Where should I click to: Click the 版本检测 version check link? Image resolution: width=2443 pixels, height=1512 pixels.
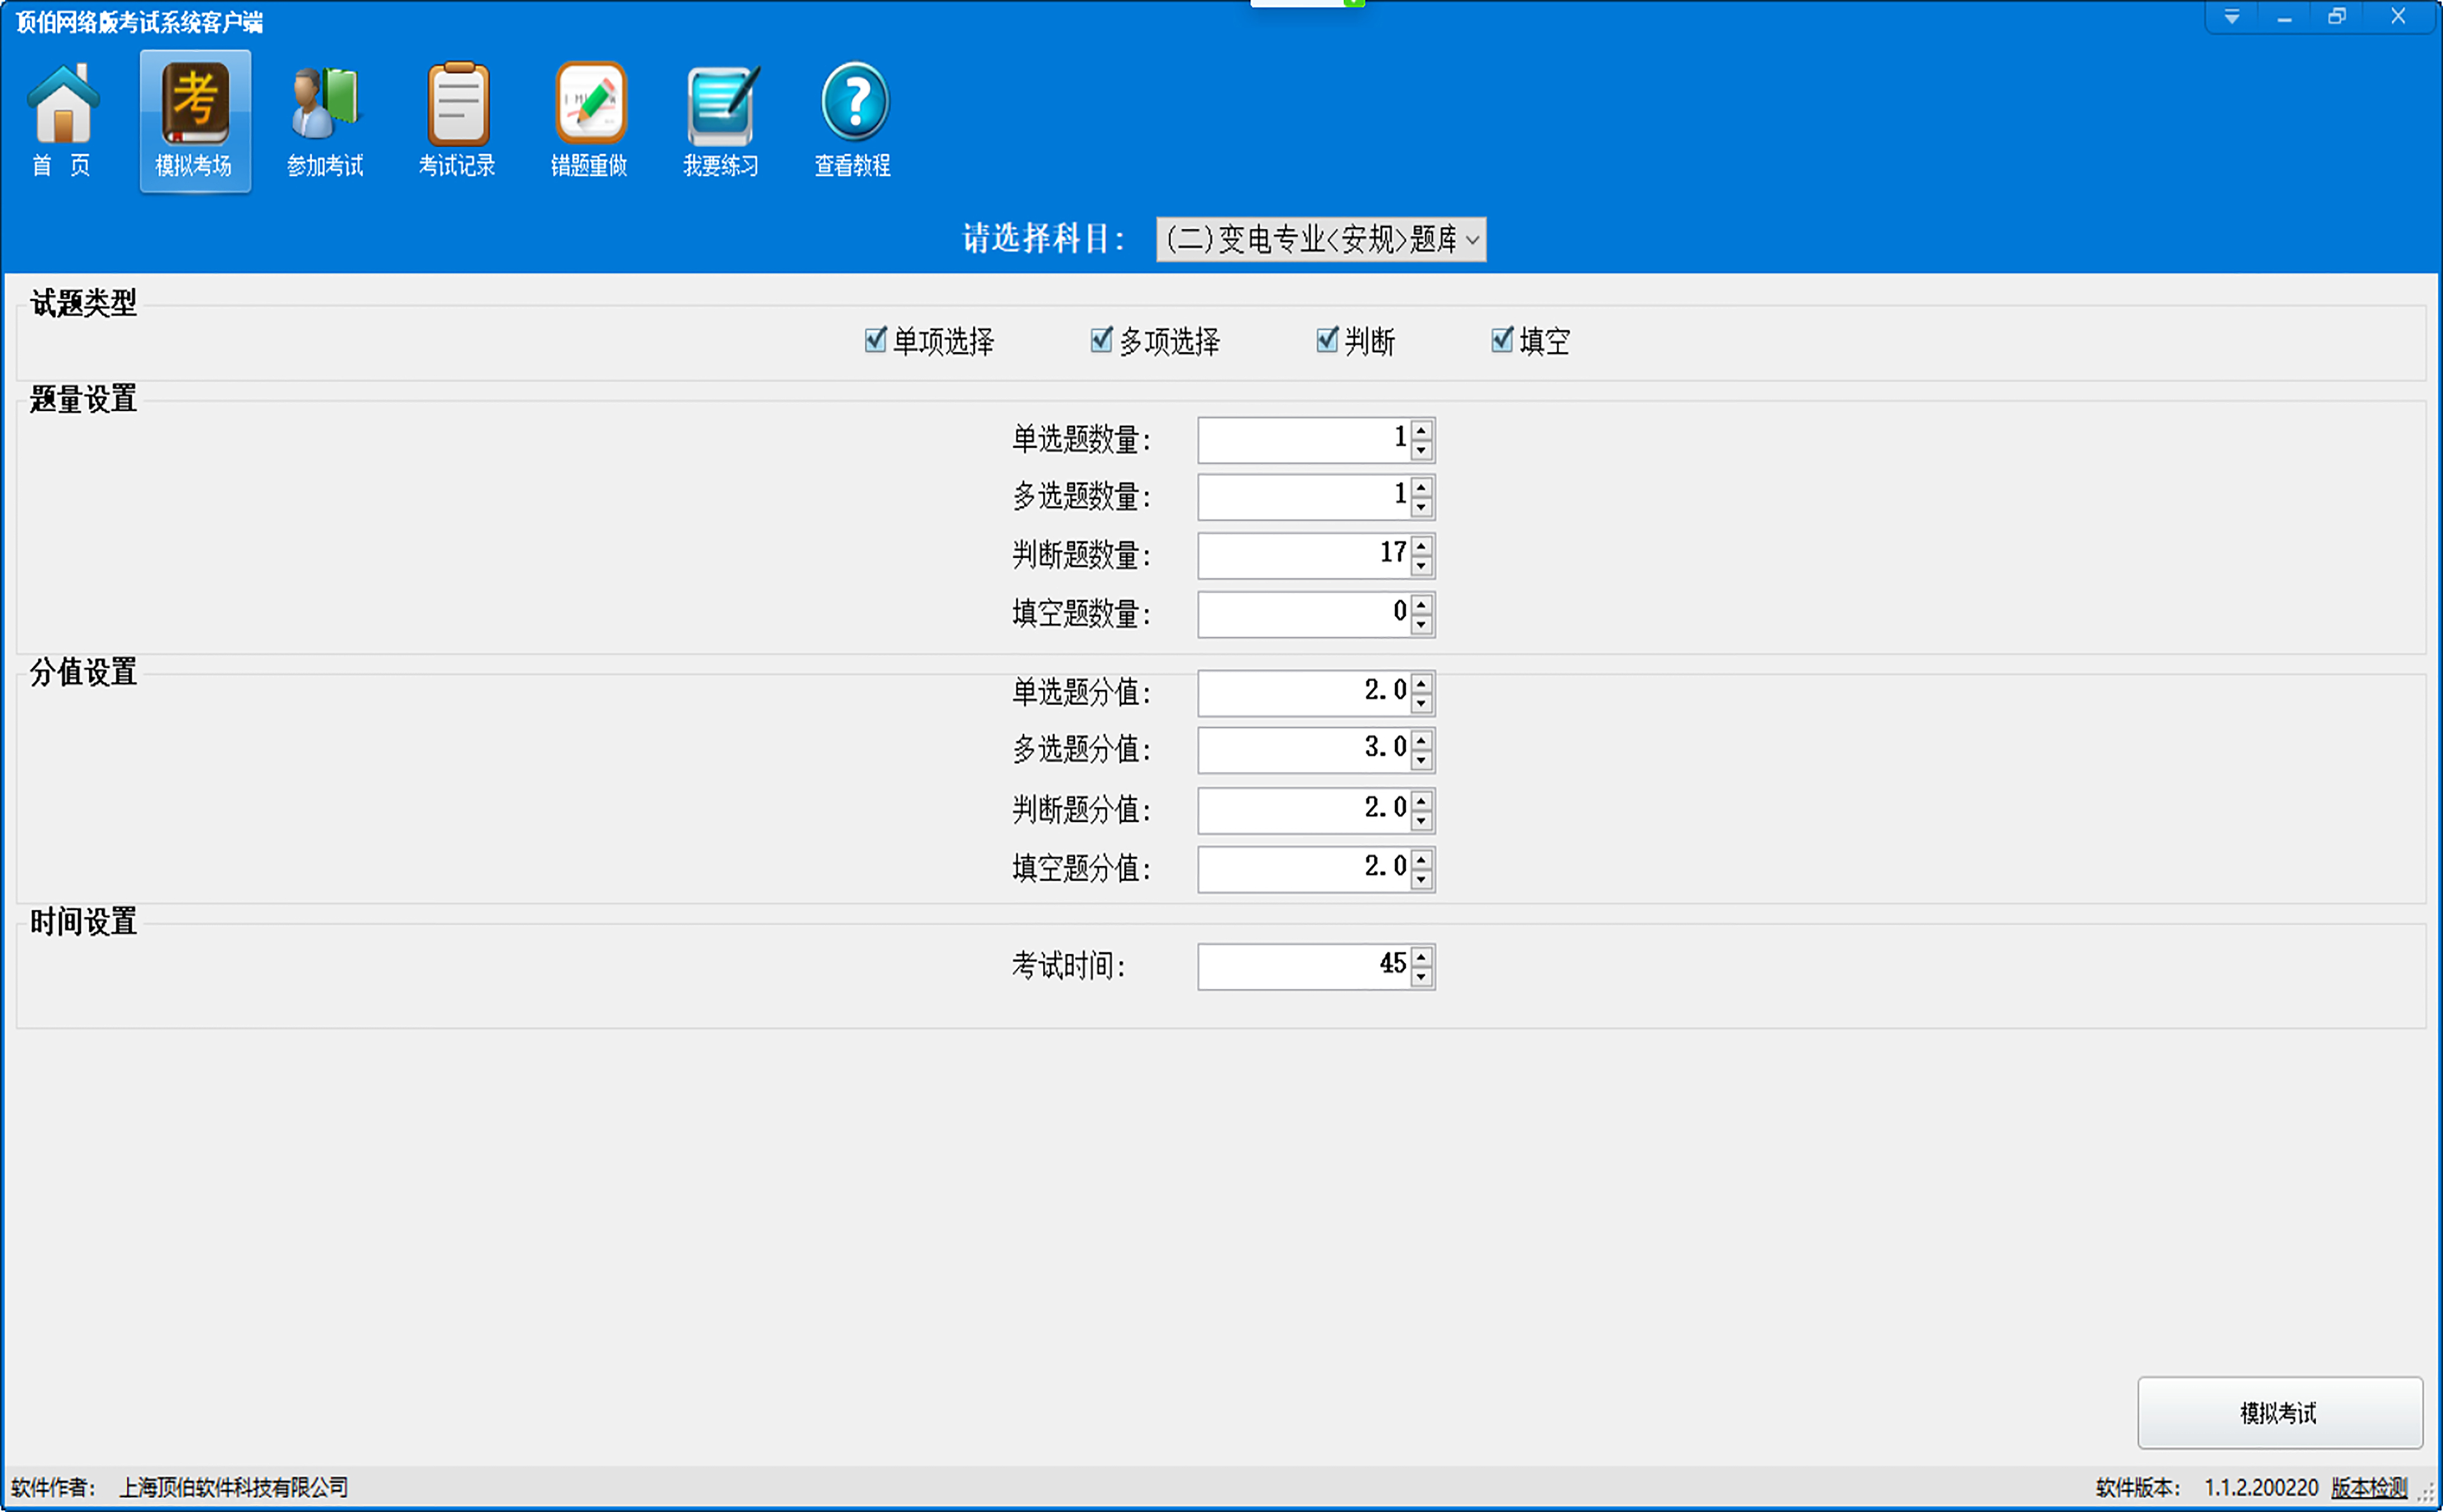[x=2369, y=1487]
